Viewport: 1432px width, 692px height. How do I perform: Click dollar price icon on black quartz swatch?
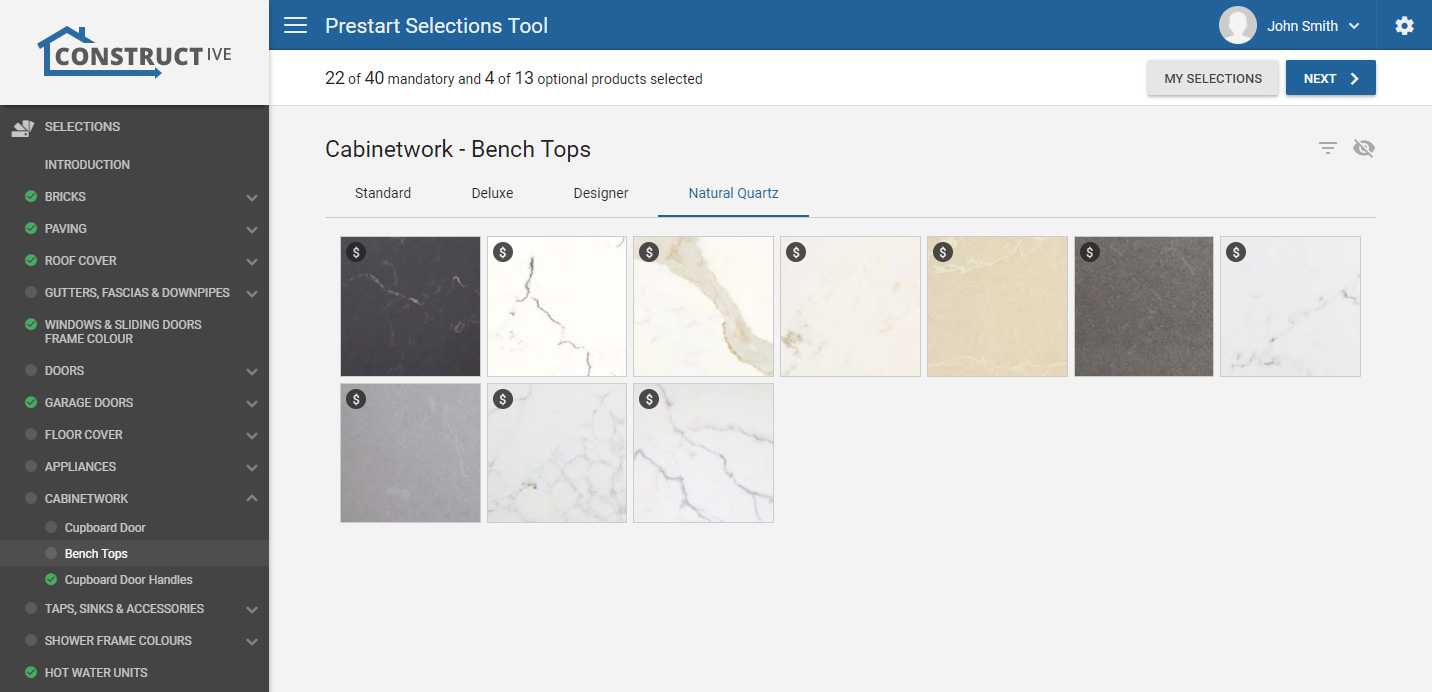(x=356, y=252)
